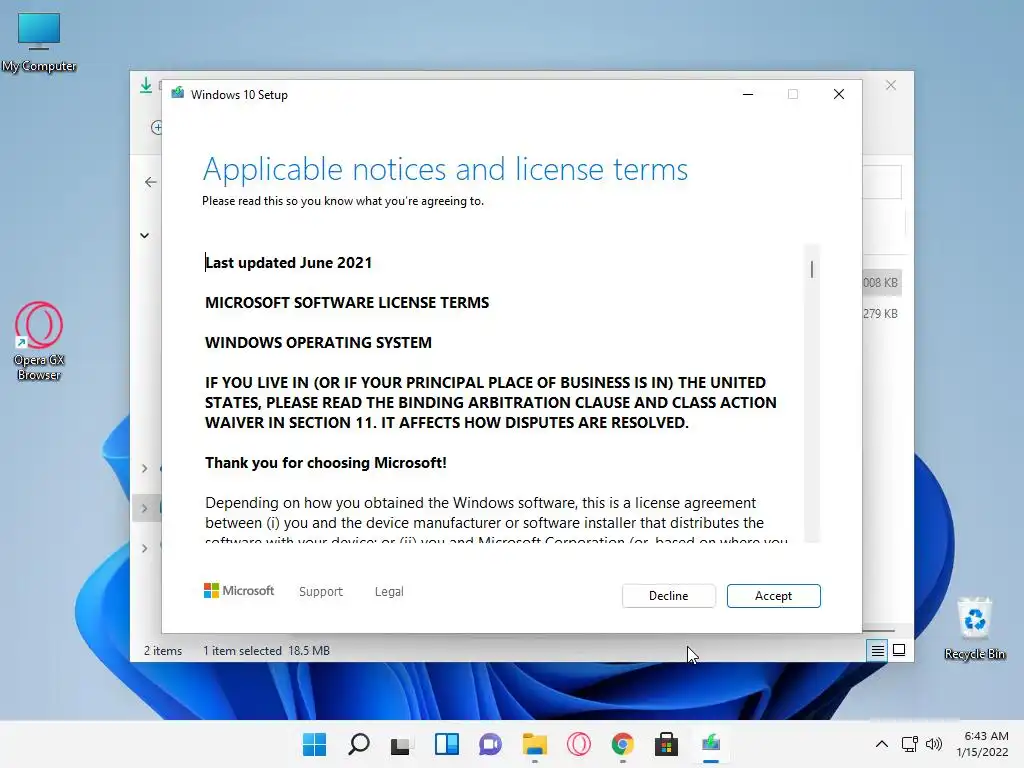
Task: Click 'Thank you for choosing Microsoft!' text
Action: (326, 463)
